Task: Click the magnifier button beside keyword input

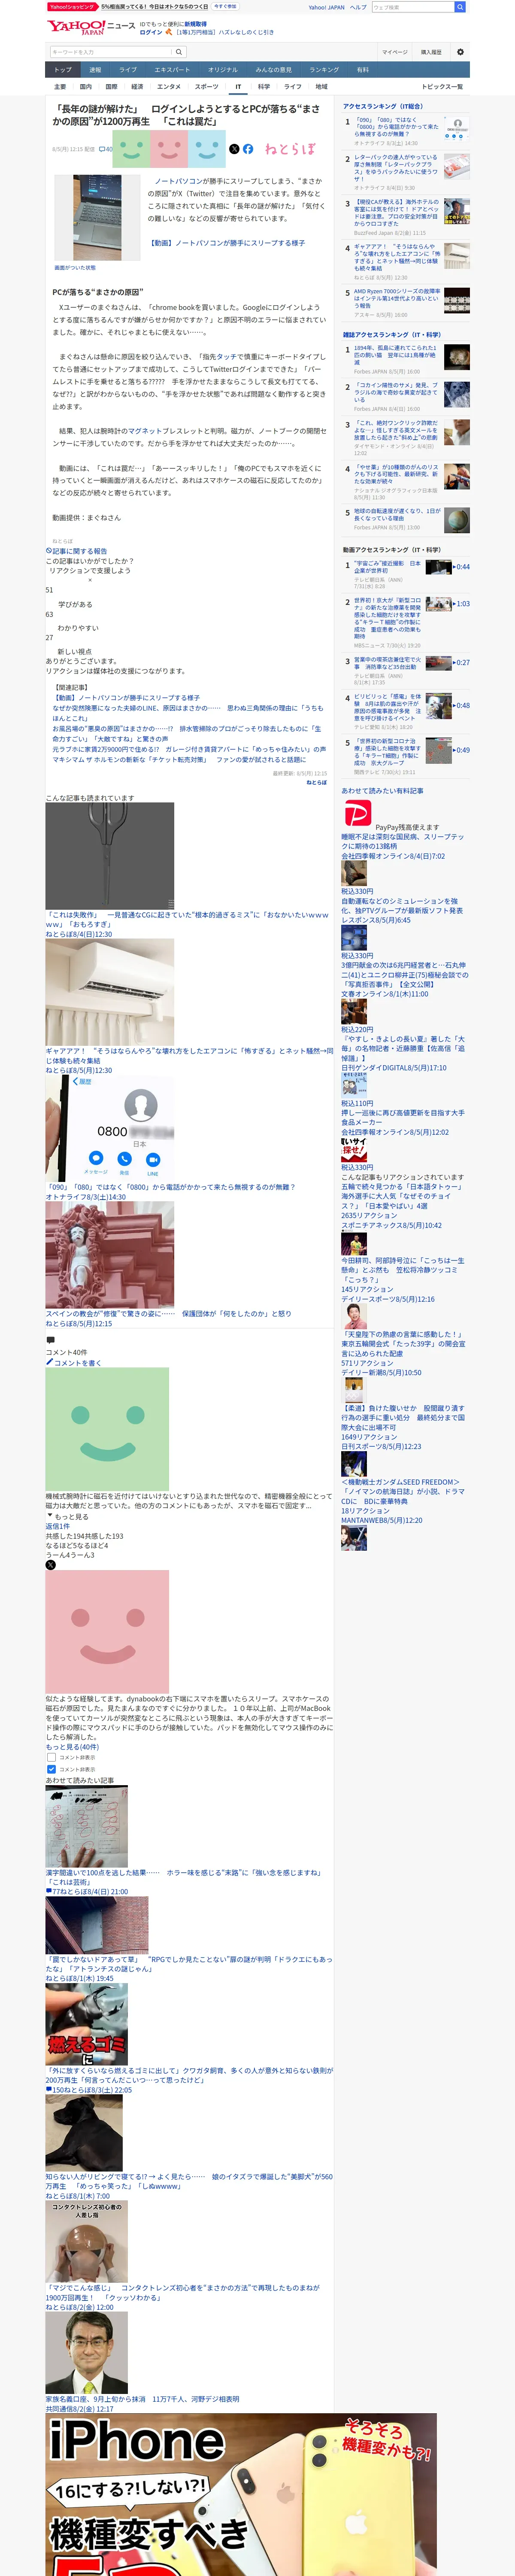Action: pyautogui.click(x=179, y=52)
